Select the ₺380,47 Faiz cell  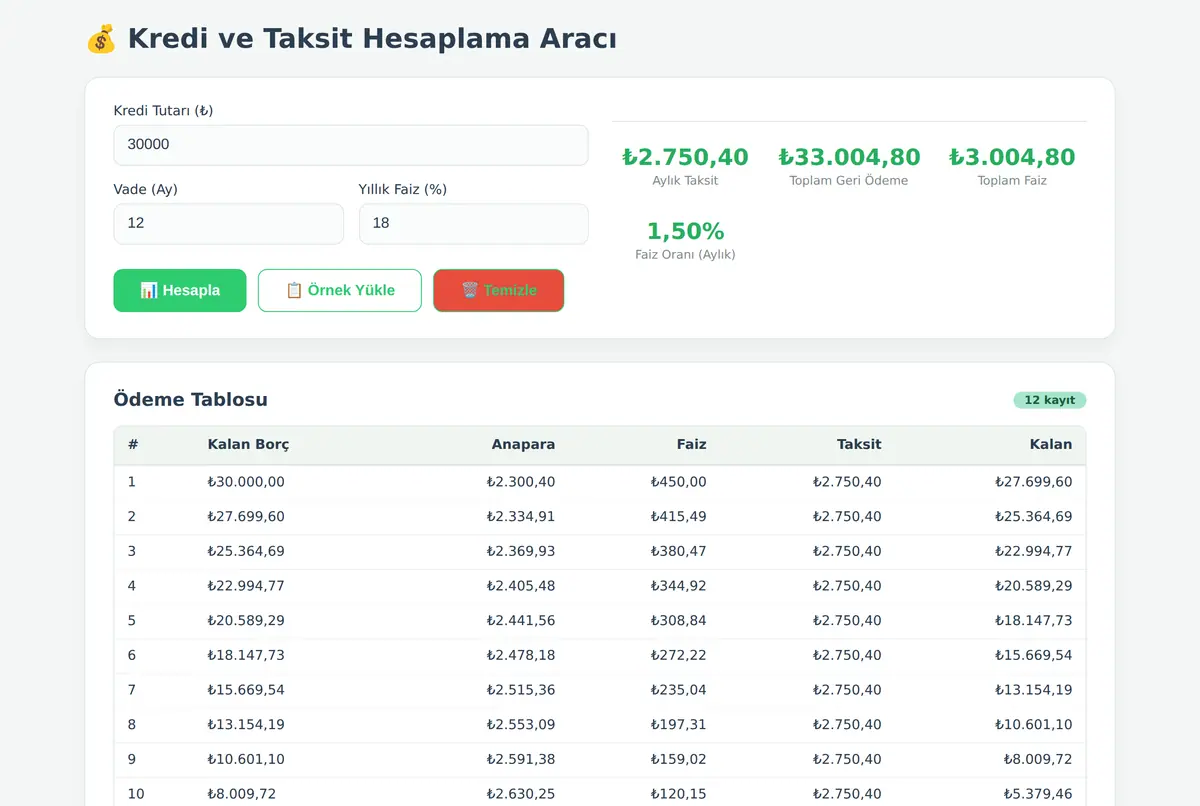(678, 552)
